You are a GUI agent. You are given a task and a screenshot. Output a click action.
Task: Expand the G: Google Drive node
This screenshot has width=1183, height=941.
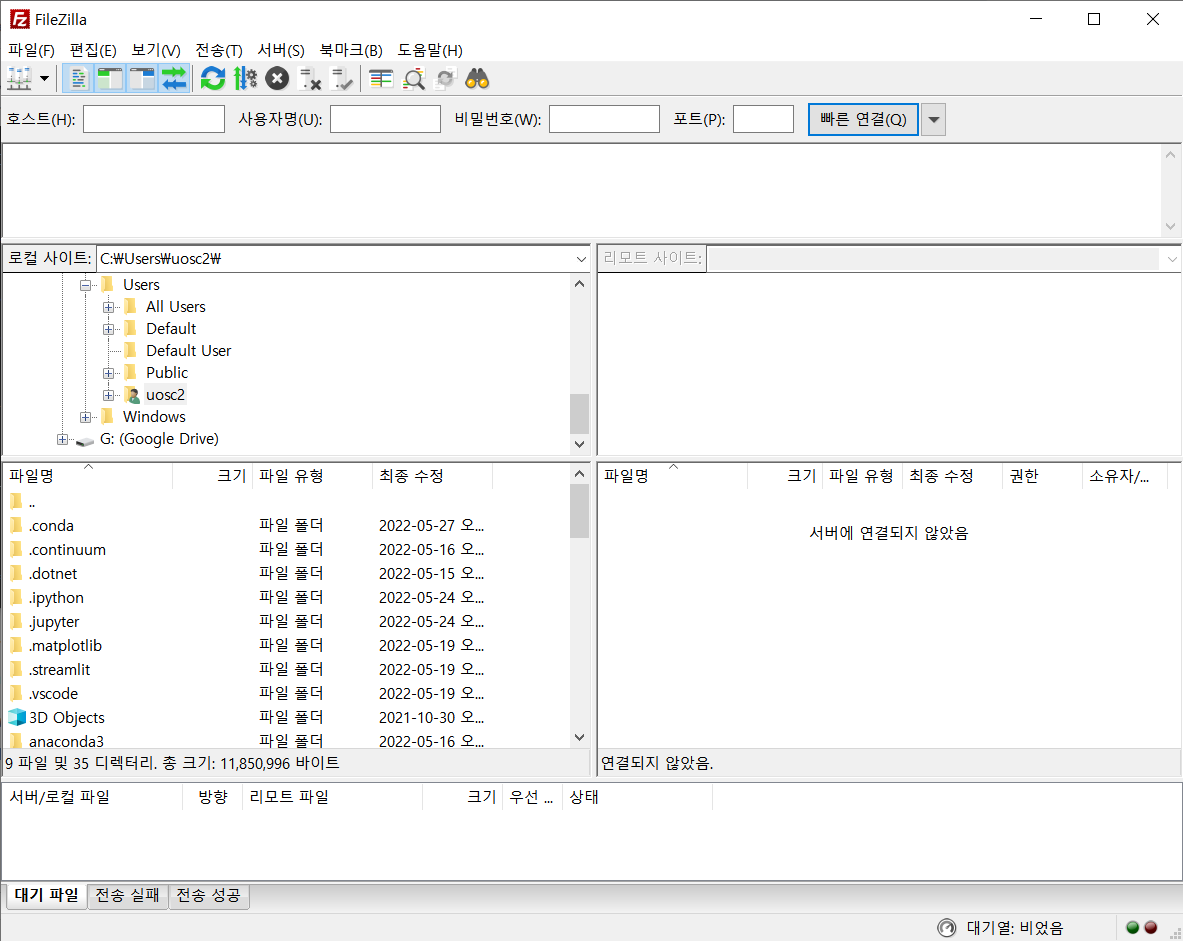(63, 439)
